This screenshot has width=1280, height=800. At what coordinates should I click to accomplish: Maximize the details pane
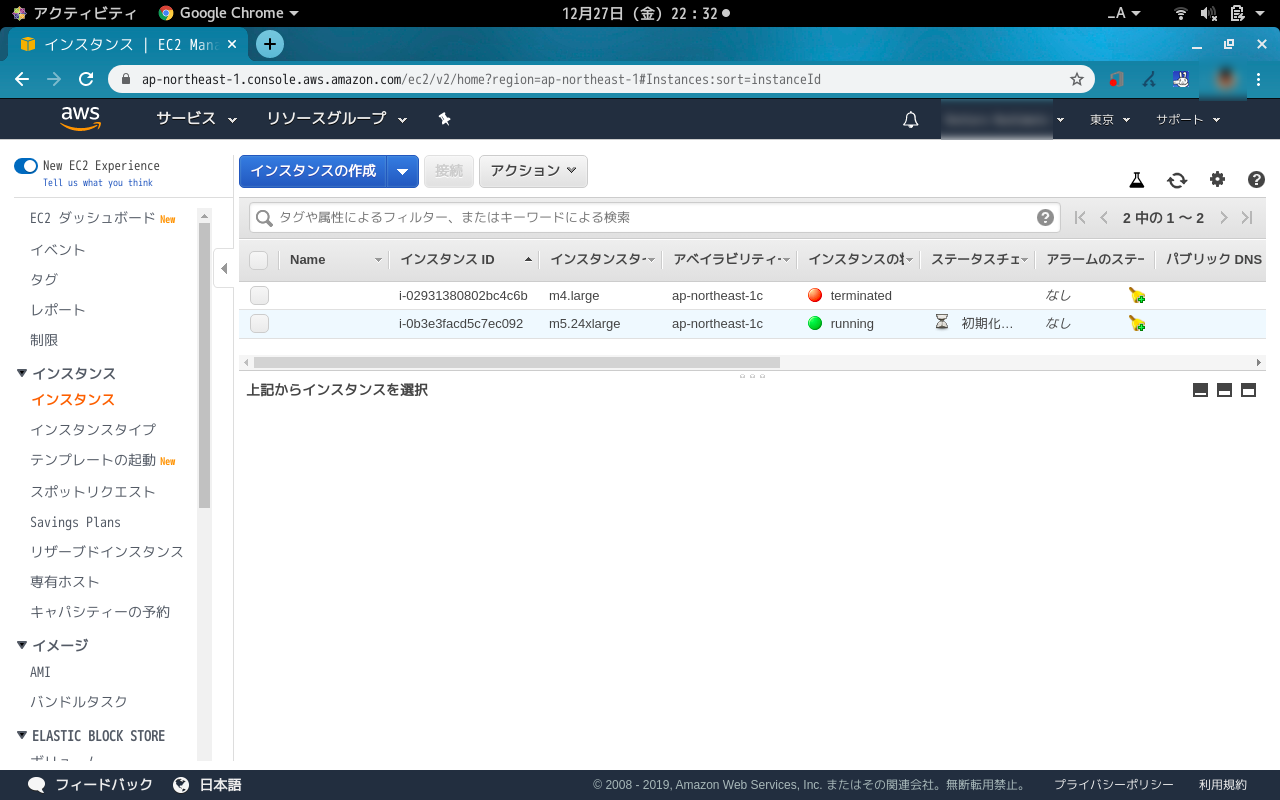pos(1248,390)
